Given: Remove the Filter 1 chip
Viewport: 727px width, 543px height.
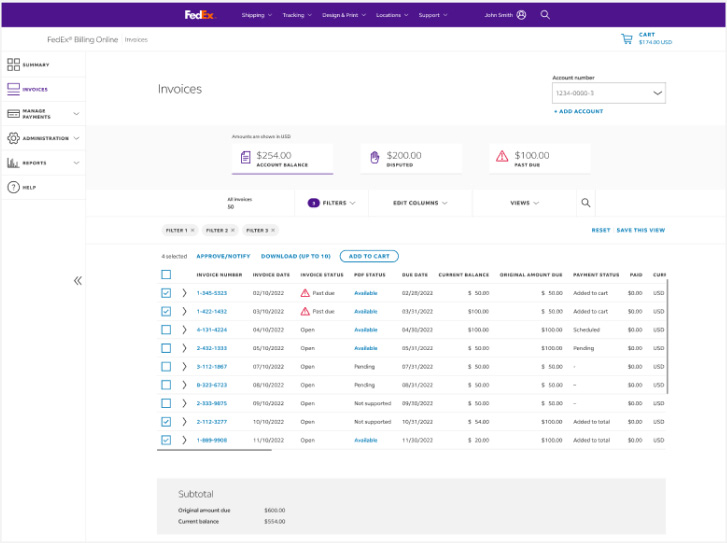Looking at the screenshot, I should (192, 230).
